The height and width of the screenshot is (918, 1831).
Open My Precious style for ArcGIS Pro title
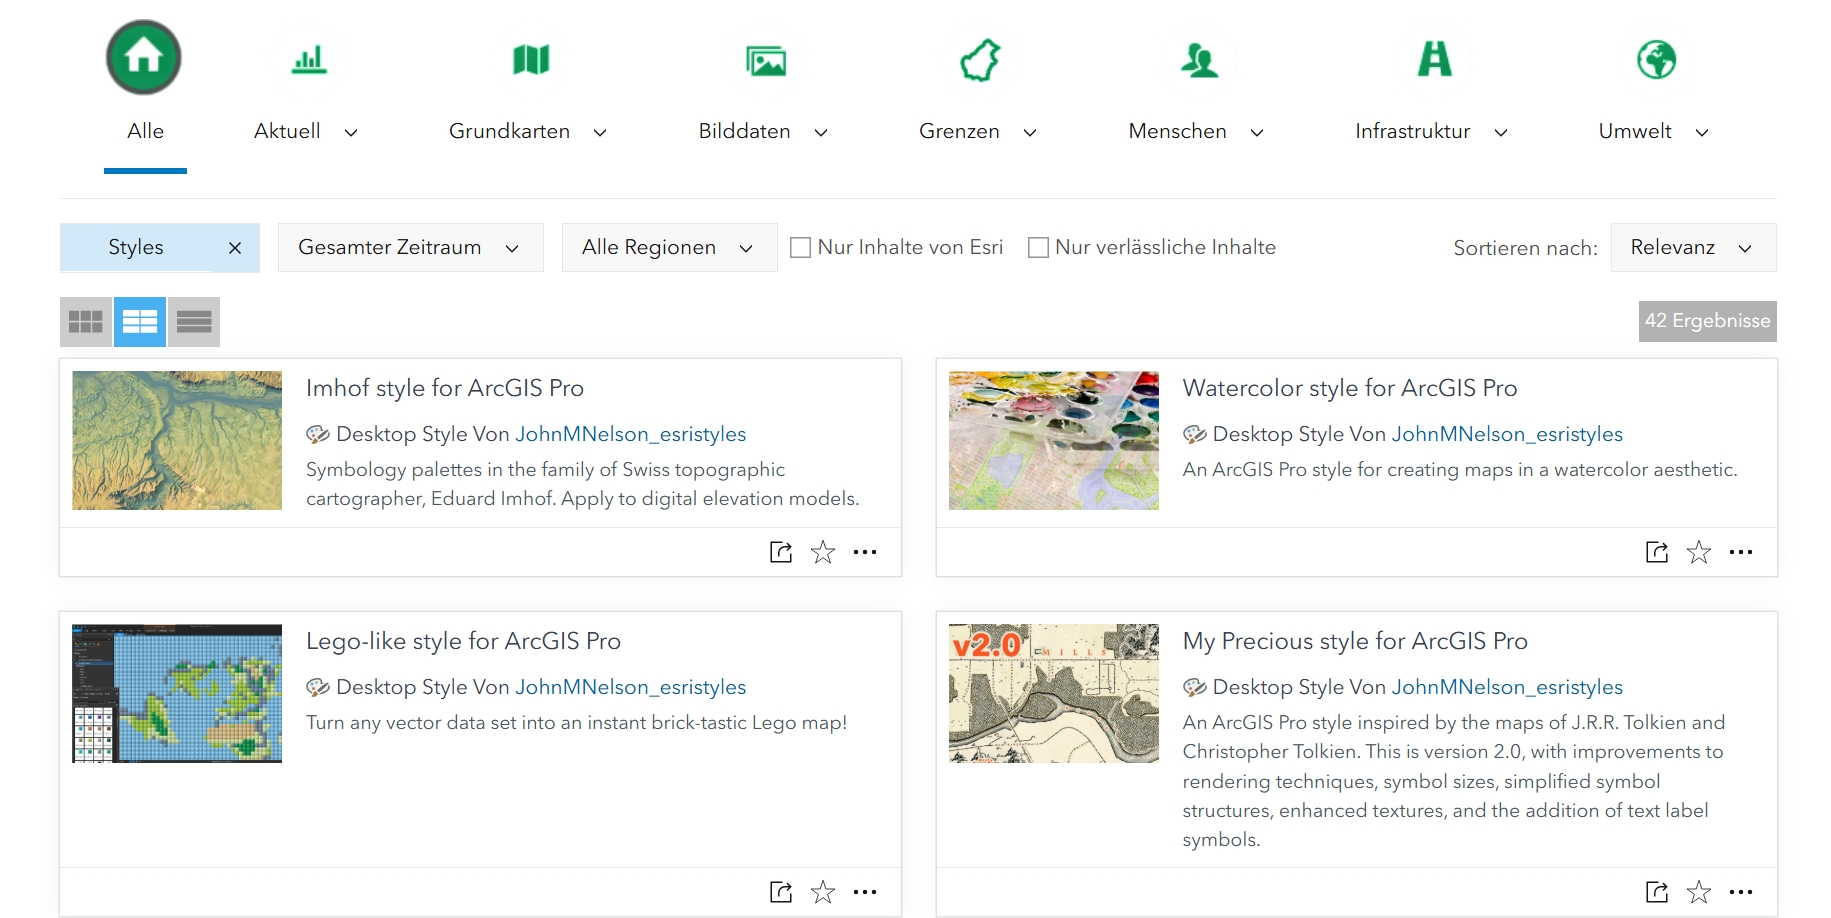pos(1355,641)
